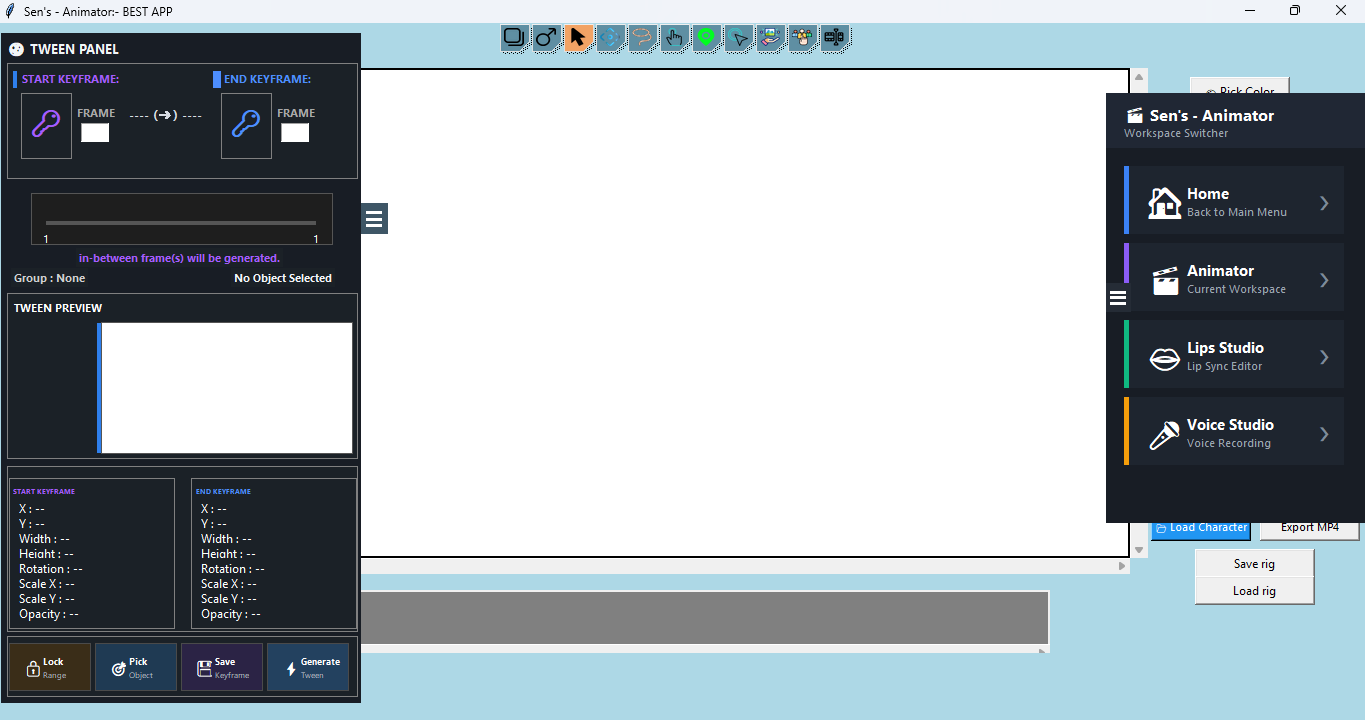This screenshot has width=1365, height=720.
Task: Open the hand holding picture tool
Action: [x=770, y=38]
